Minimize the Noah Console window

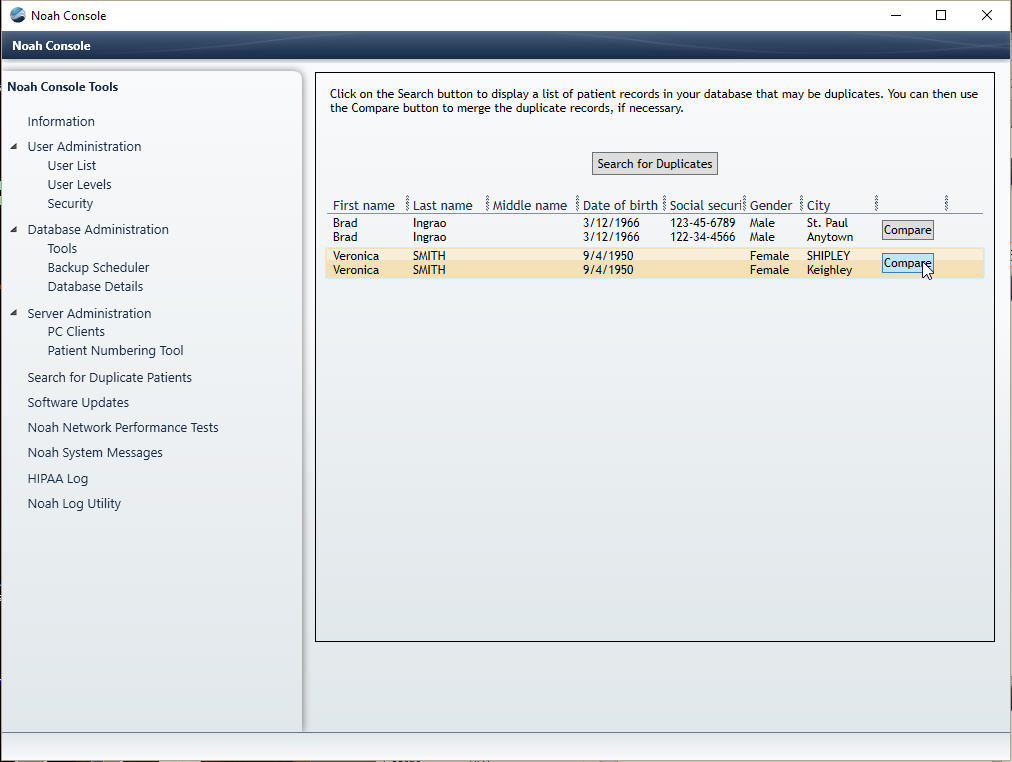point(896,15)
